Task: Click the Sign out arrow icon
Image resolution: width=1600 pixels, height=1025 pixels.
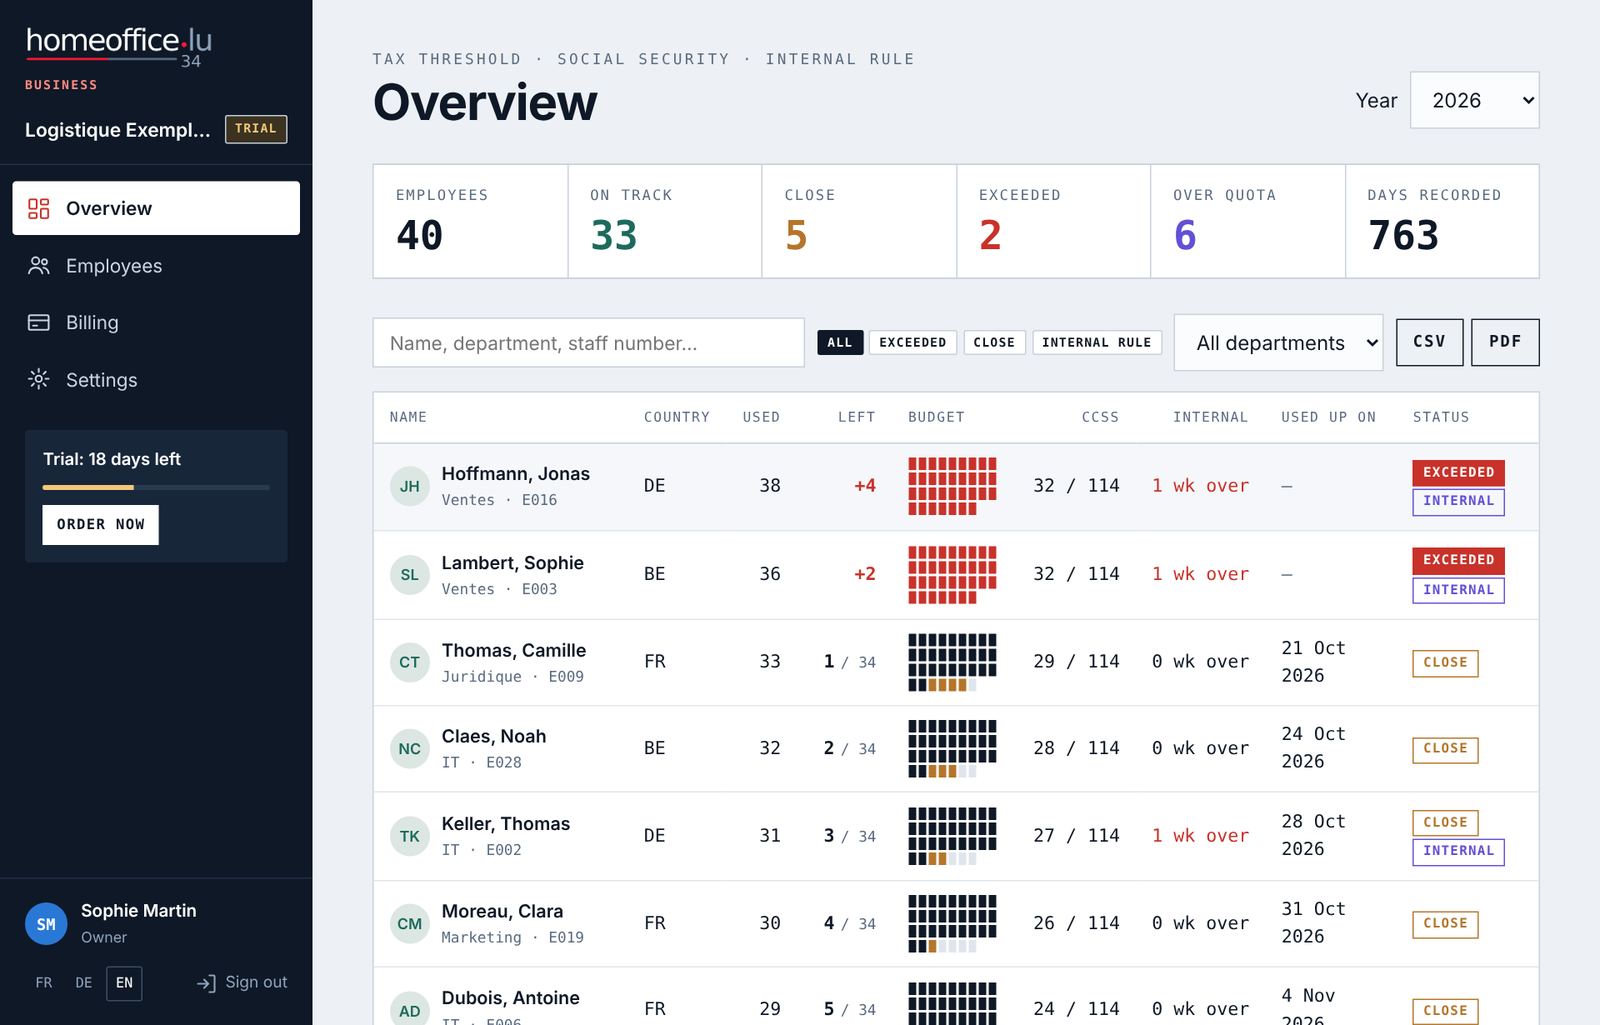Action: click(x=206, y=983)
